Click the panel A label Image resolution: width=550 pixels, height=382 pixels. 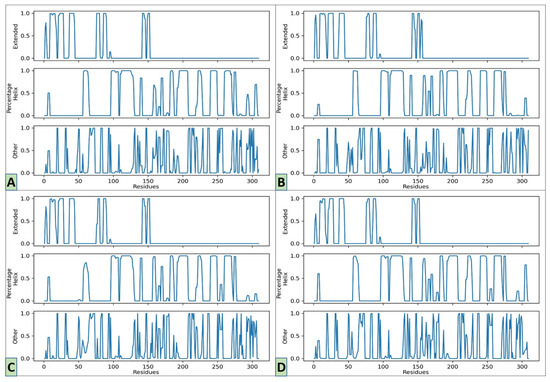click(11, 182)
